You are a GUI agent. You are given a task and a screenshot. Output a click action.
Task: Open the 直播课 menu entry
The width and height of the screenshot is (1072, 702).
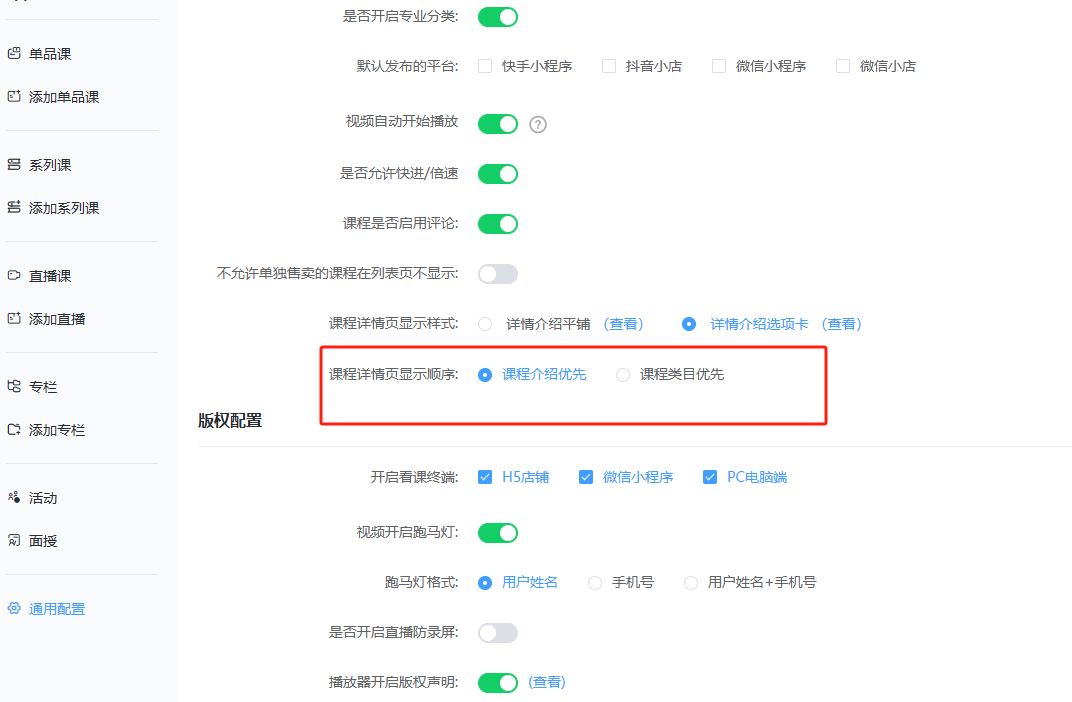(50, 276)
